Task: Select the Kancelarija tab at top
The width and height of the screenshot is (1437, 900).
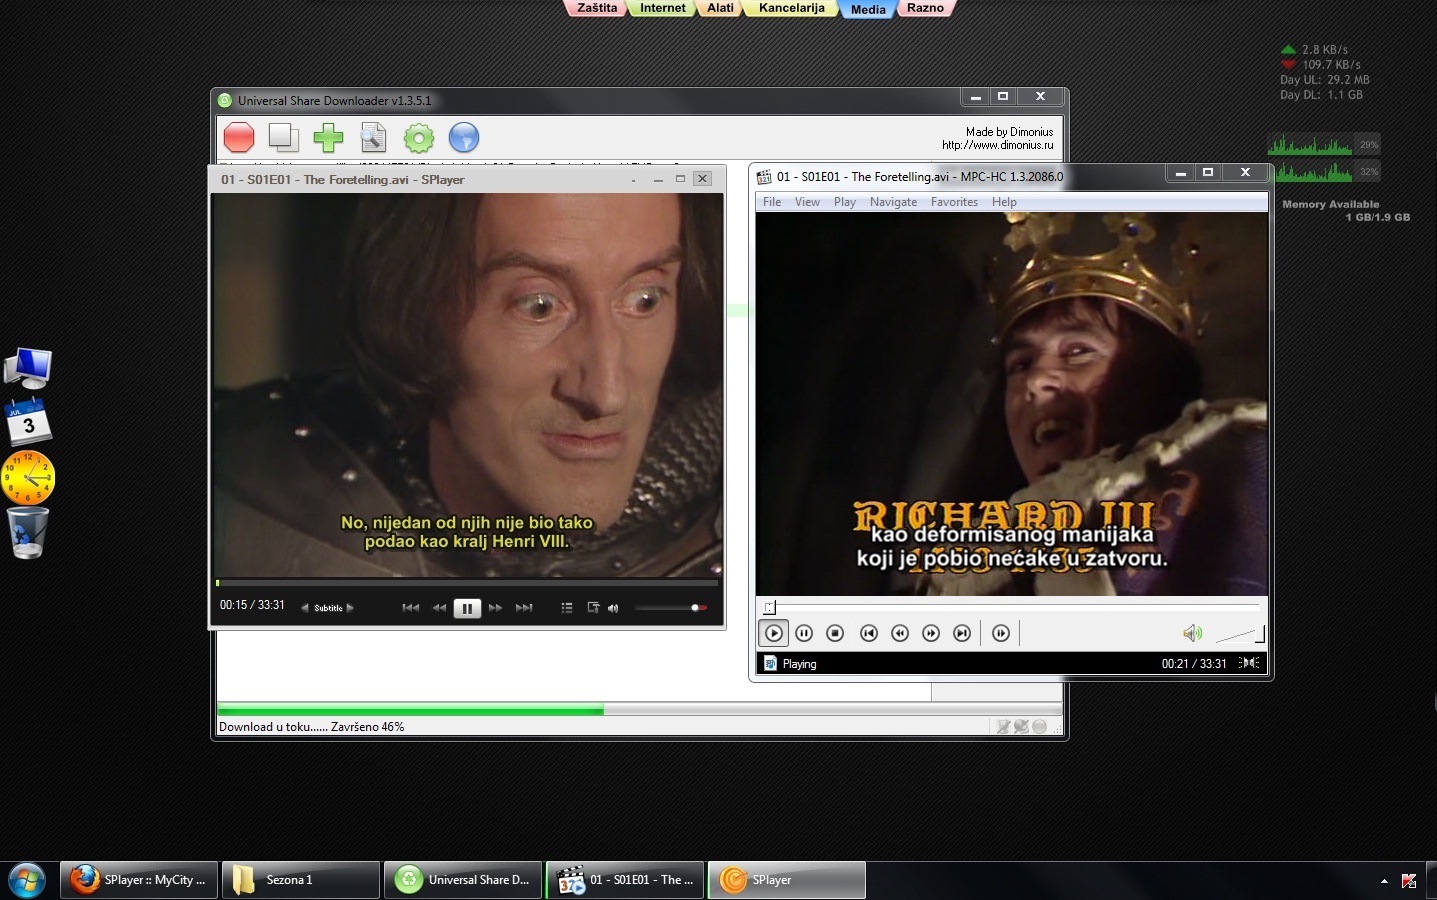Action: click(x=791, y=8)
